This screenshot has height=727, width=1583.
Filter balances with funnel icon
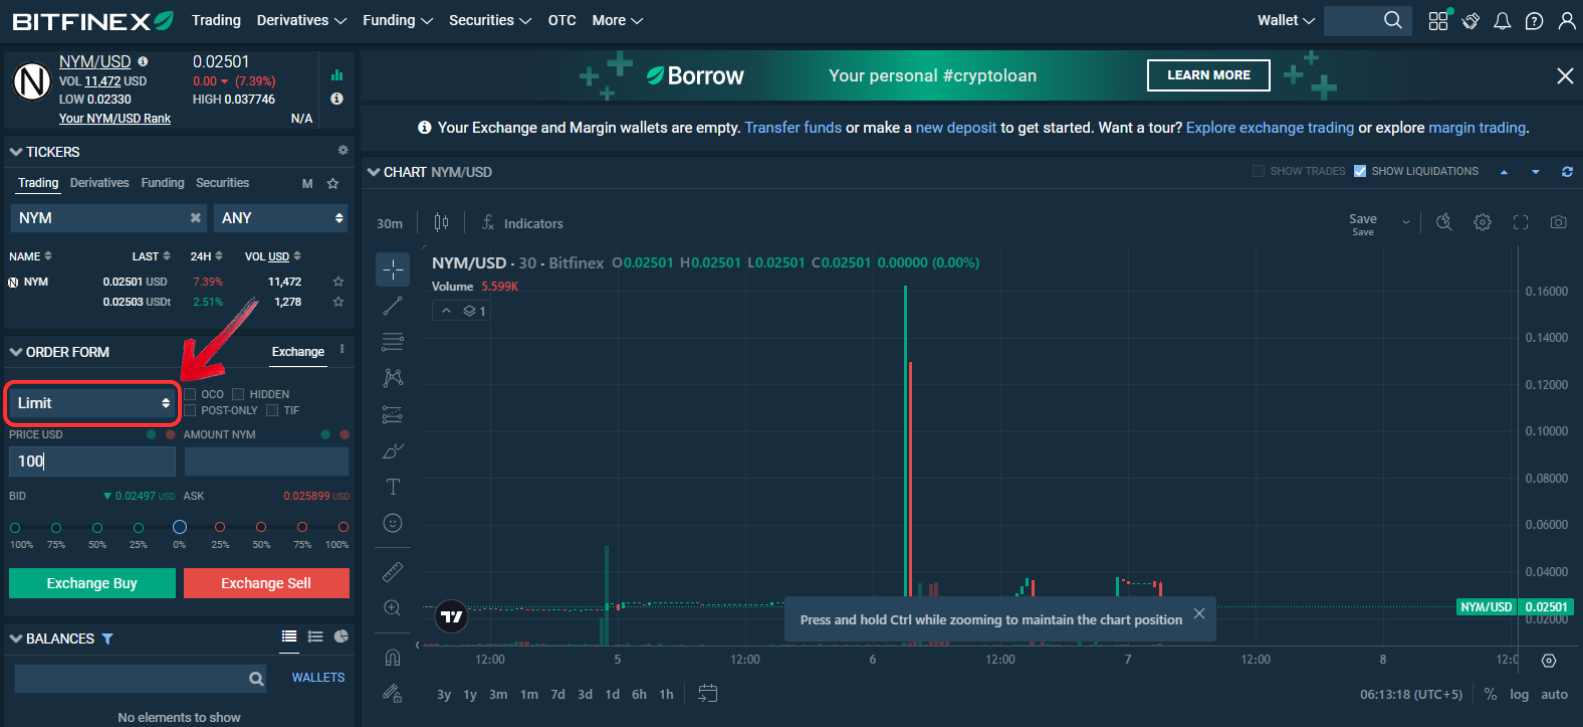108,638
